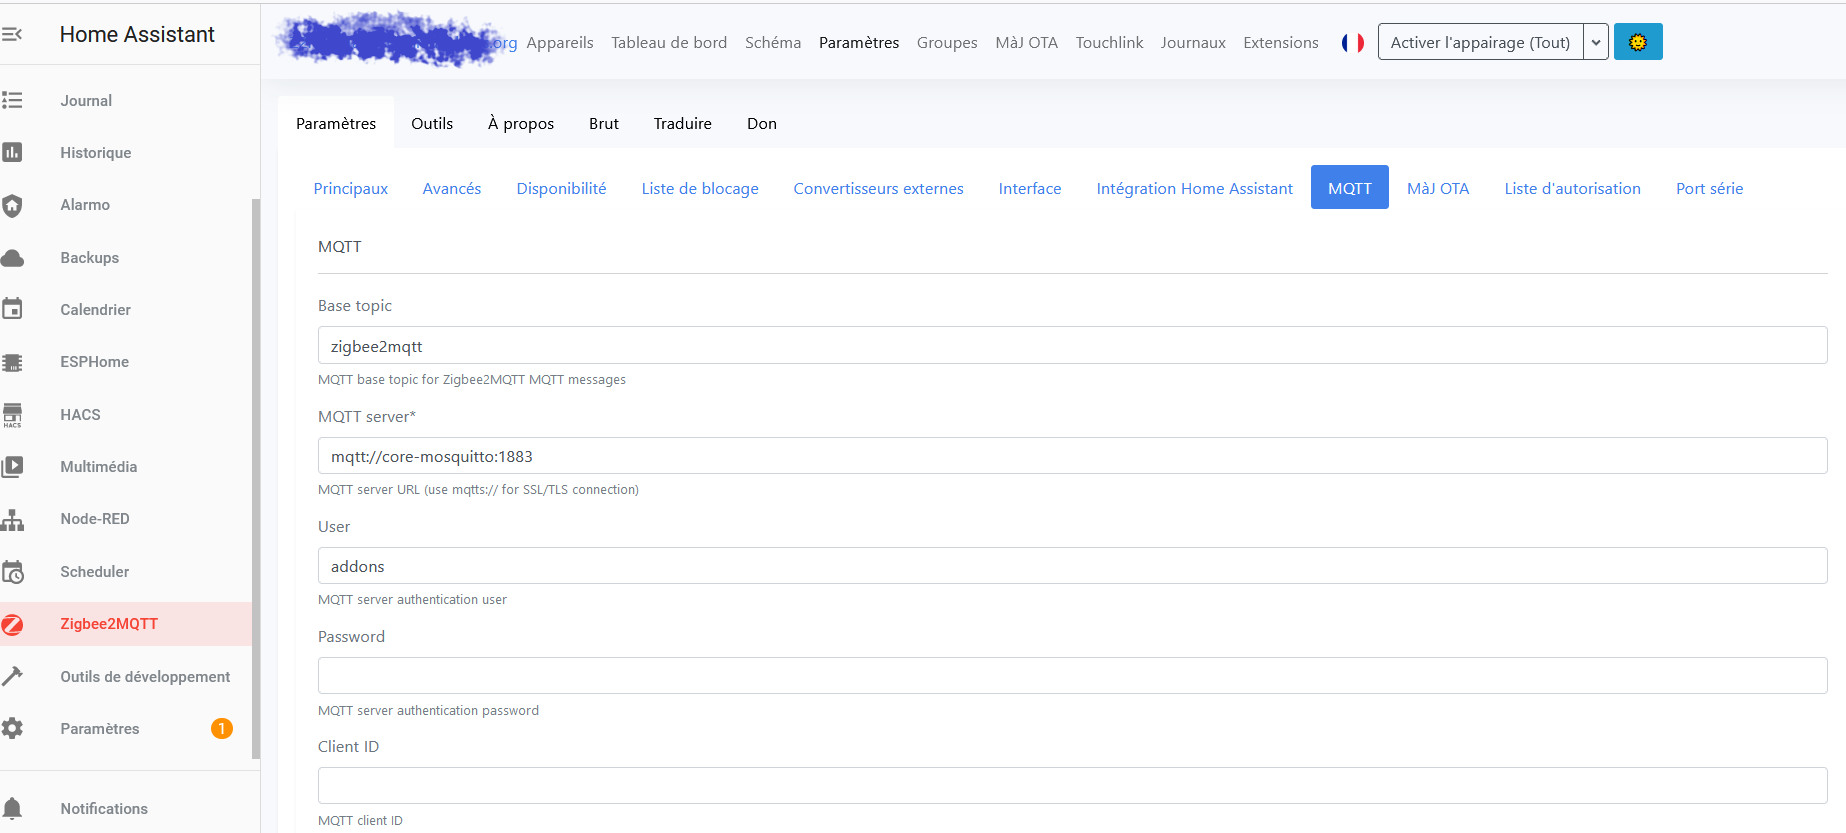
Task: Open the HACS store icon
Action: [x=12, y=415]
